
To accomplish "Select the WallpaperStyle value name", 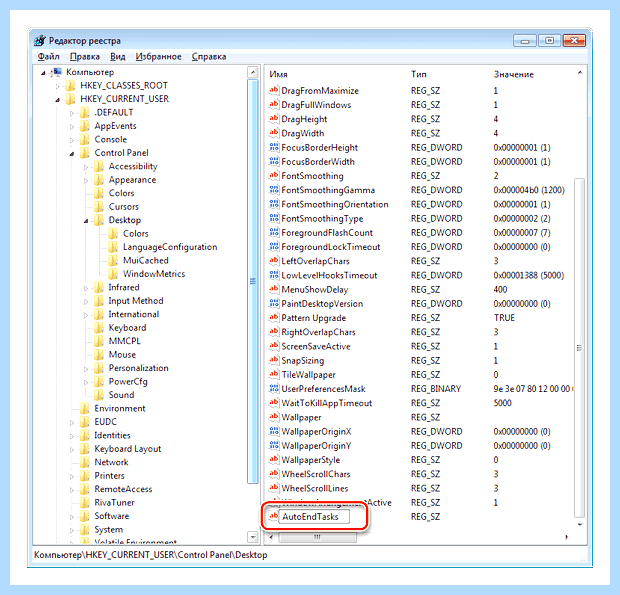I will [x=310, y=460].
